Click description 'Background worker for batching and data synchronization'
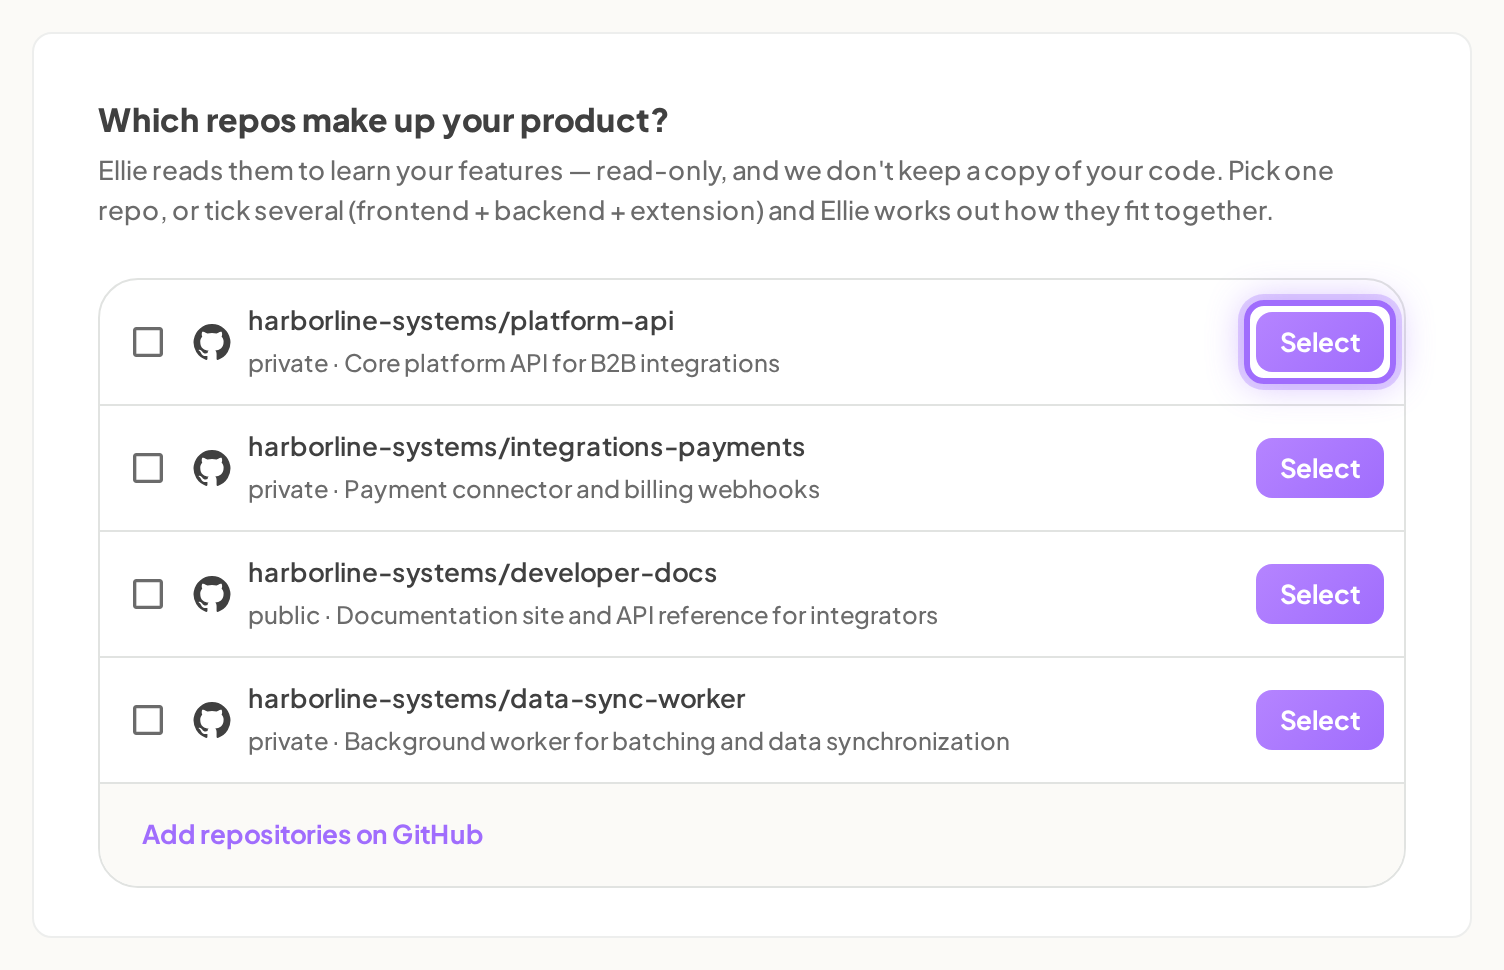1504x970 pixels. tap(677, 742)
